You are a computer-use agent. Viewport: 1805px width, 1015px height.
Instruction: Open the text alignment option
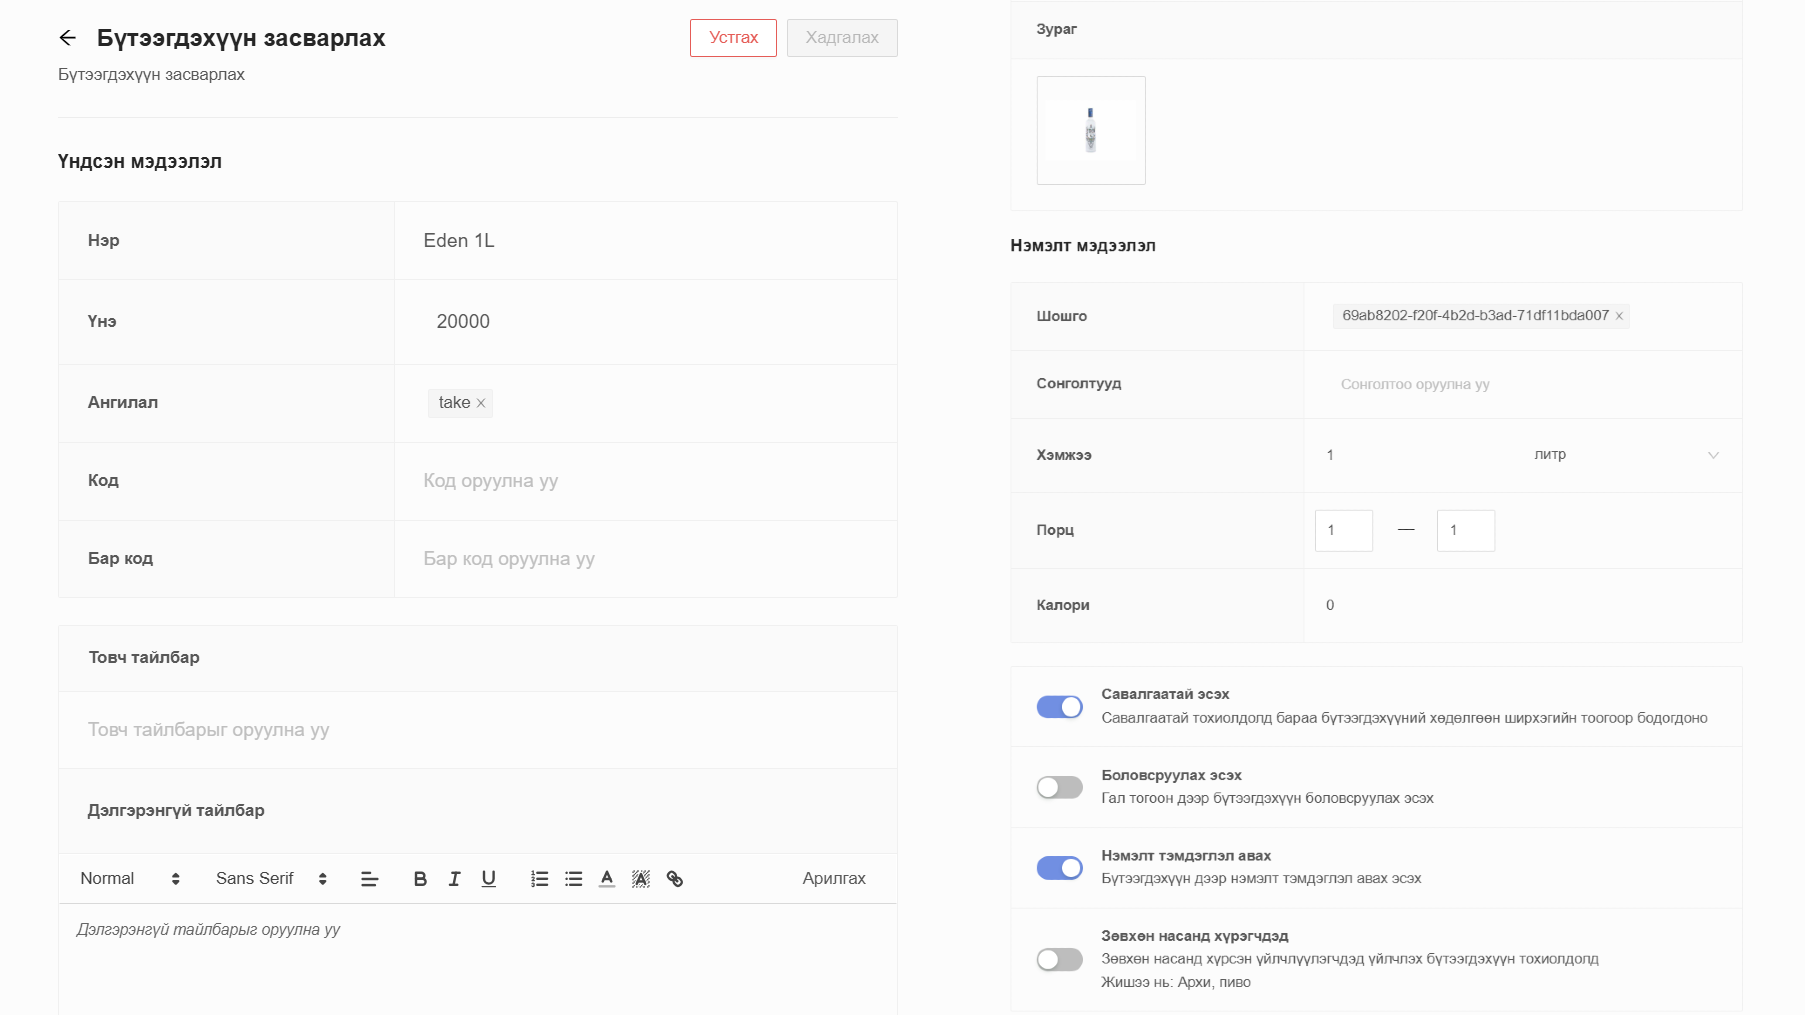369,879
